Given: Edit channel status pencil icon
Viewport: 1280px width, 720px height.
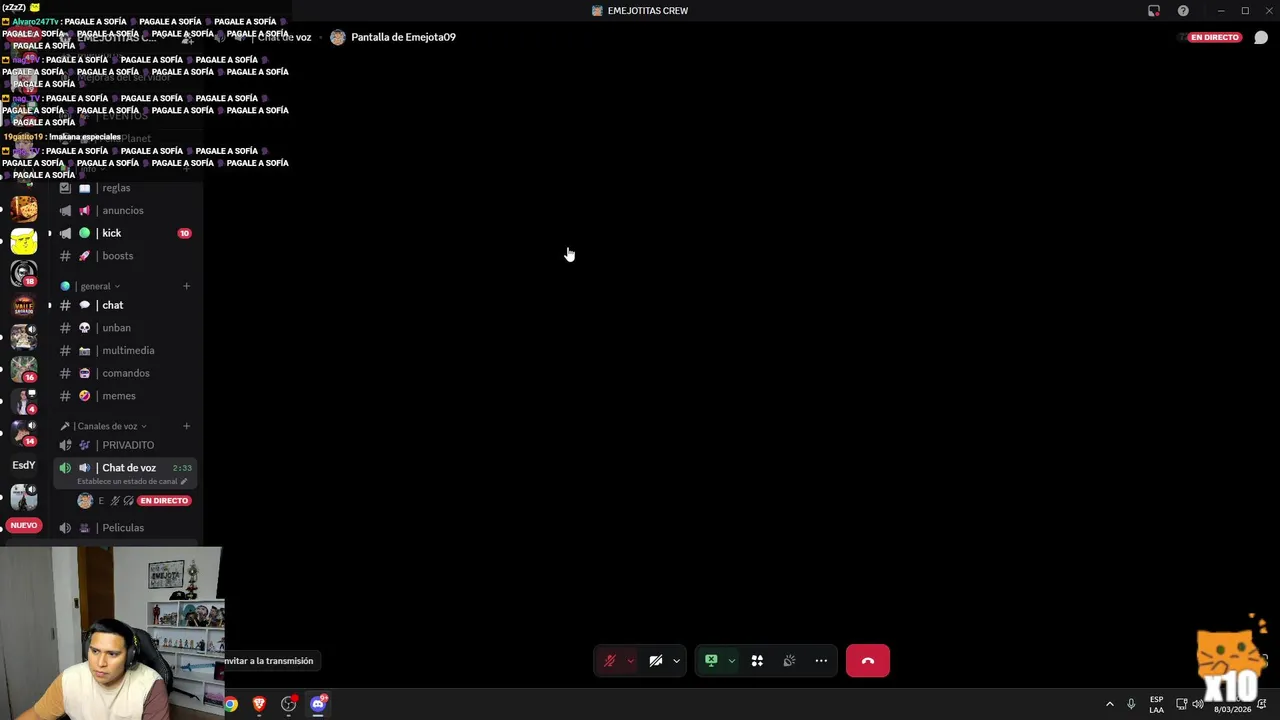Looking at the screenshot, I should pyautogui.click(x=183, y=482).
